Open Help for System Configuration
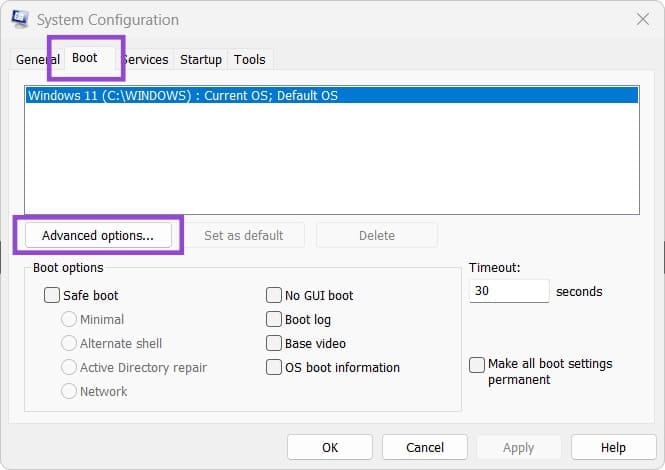The width and height of the screenshot is (665, 470). click(613, 447)
